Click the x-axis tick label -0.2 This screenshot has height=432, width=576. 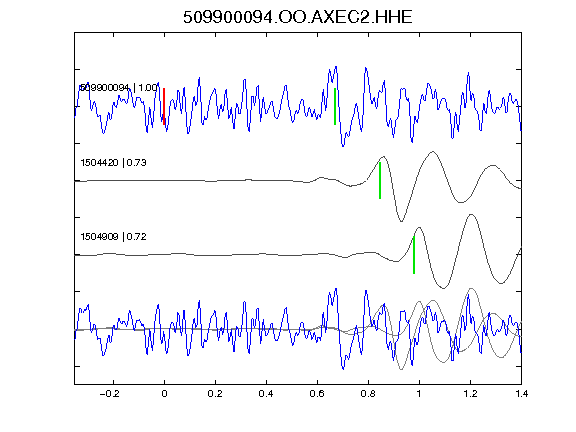[x=109, y=394]
